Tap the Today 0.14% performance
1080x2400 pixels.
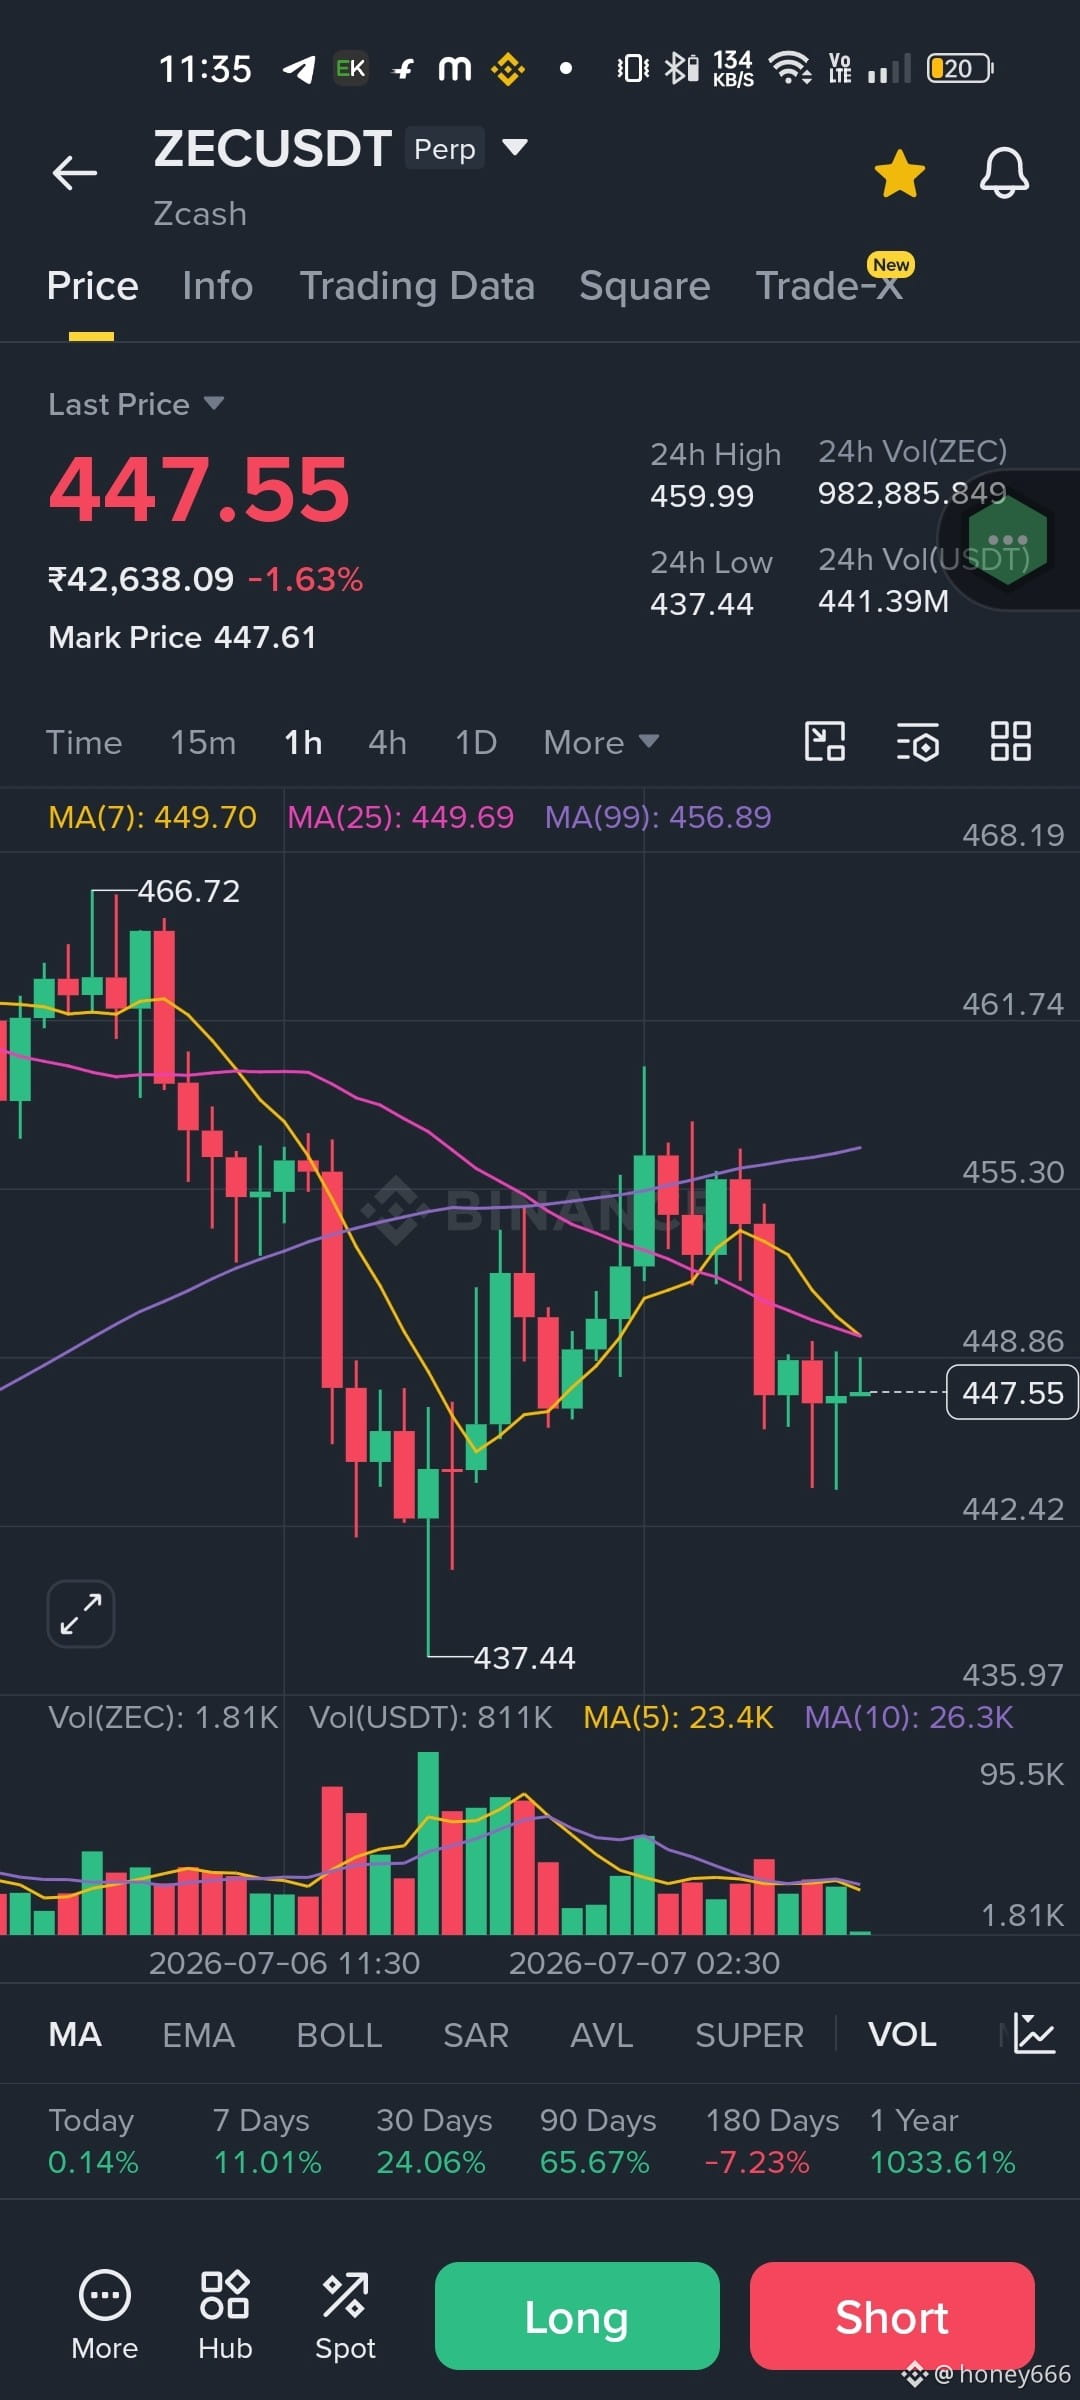pyautogui.click(x=93, y=2142)
